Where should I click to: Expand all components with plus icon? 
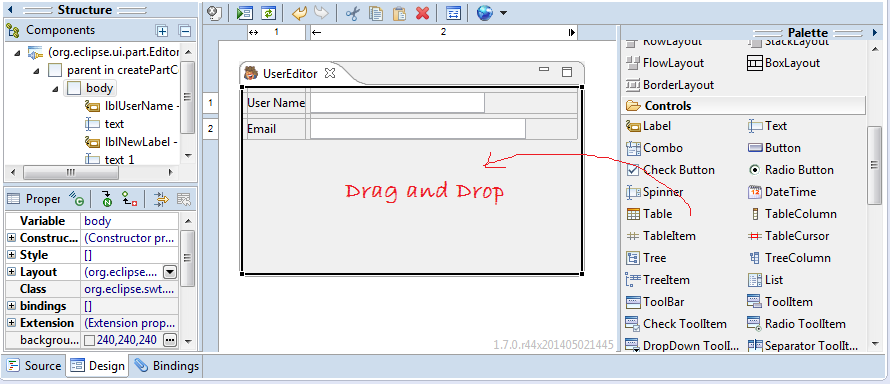pos(162,31)
